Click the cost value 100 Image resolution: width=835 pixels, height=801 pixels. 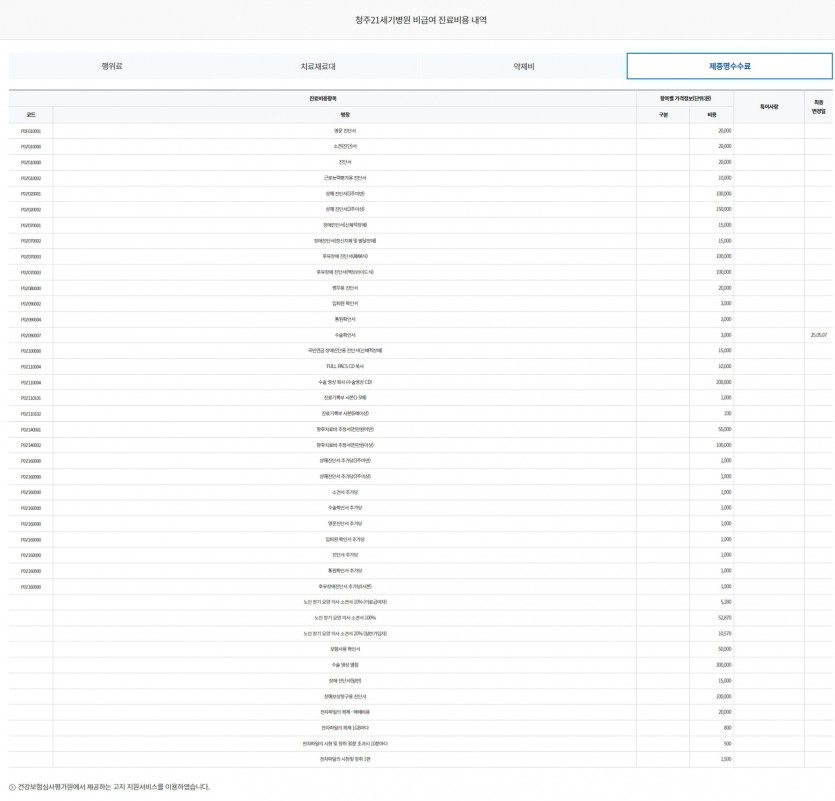pyautogui.click(x=727, y=414)
